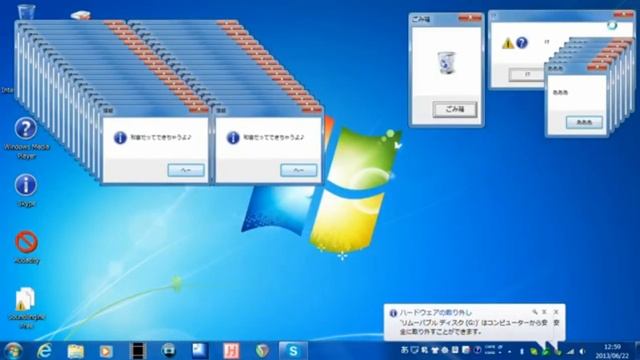Open the volume speaker tray icon
Image resolution: width=640 pixels, height=360 pixels.
click(x=582, y=351)
